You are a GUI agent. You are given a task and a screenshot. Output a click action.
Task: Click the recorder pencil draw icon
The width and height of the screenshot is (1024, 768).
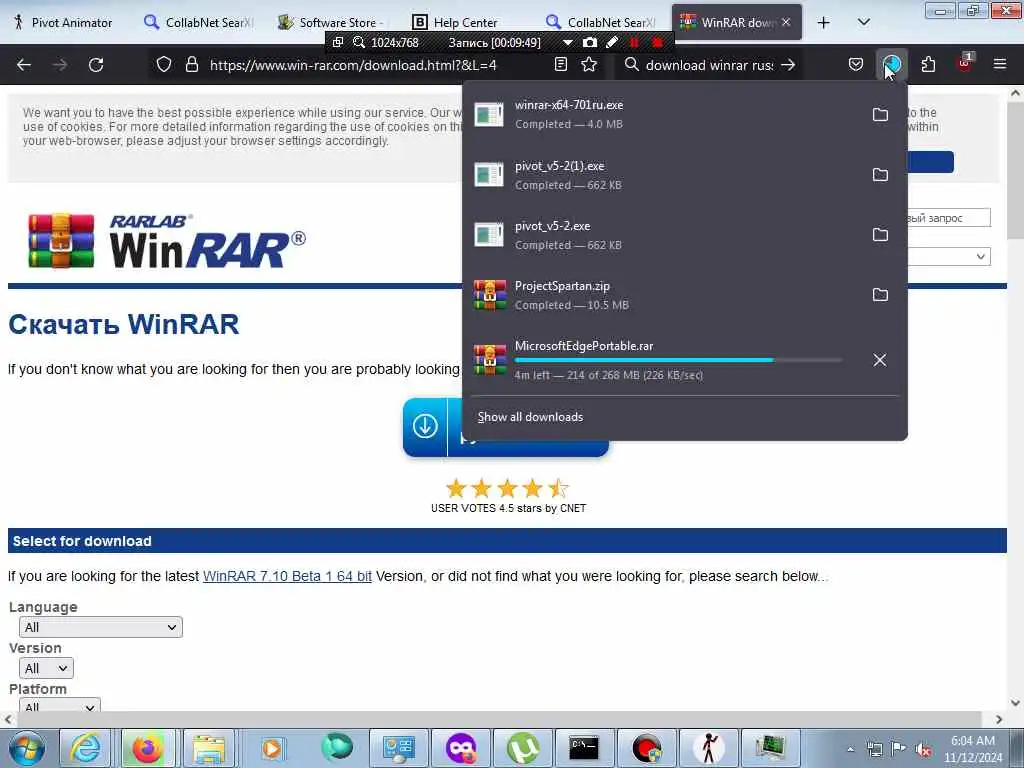(x=612, y=42)
